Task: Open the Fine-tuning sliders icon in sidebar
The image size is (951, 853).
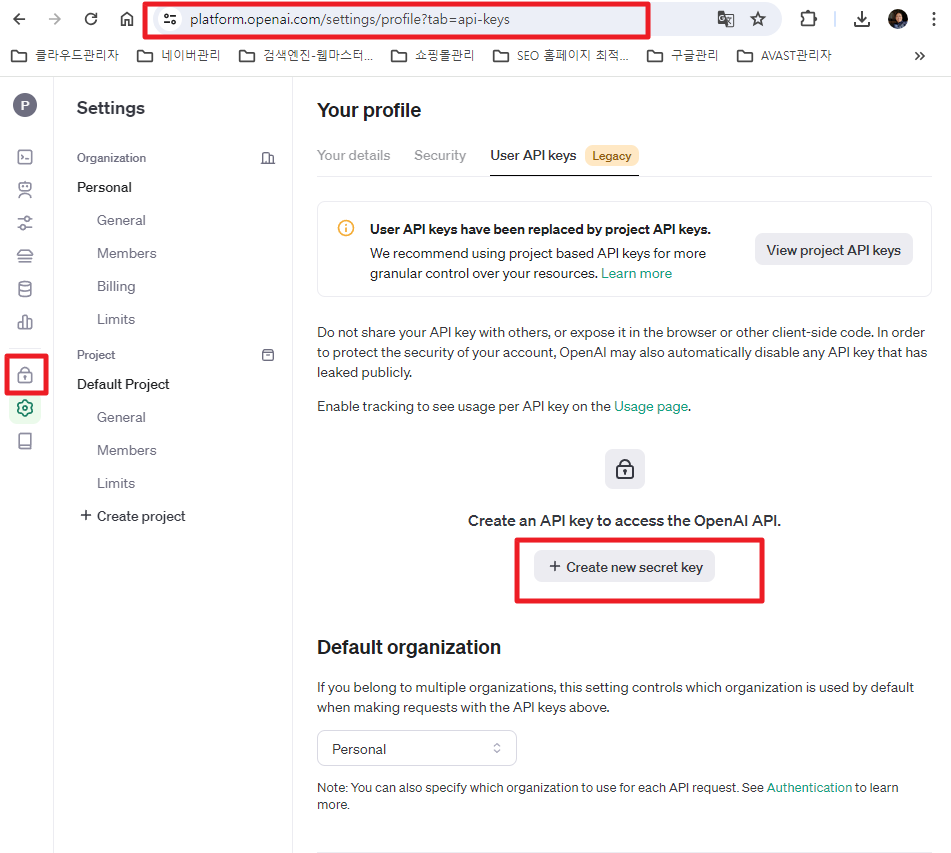Action: 25,223
